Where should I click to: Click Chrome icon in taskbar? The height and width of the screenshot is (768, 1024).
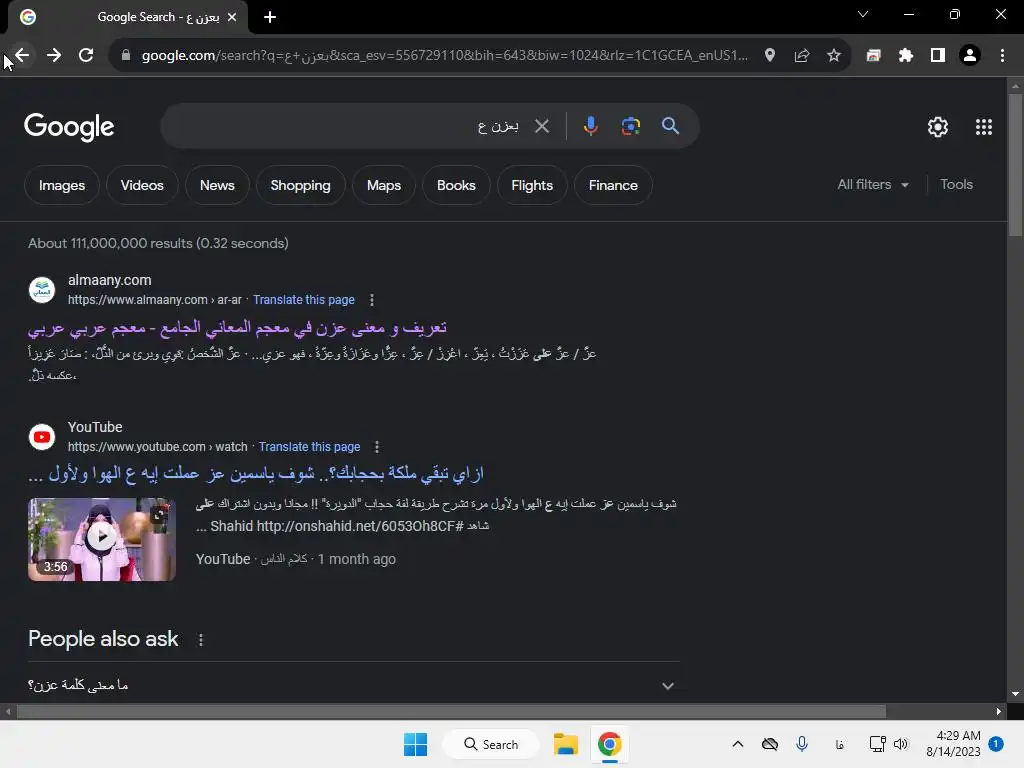[x=609, y=744]
